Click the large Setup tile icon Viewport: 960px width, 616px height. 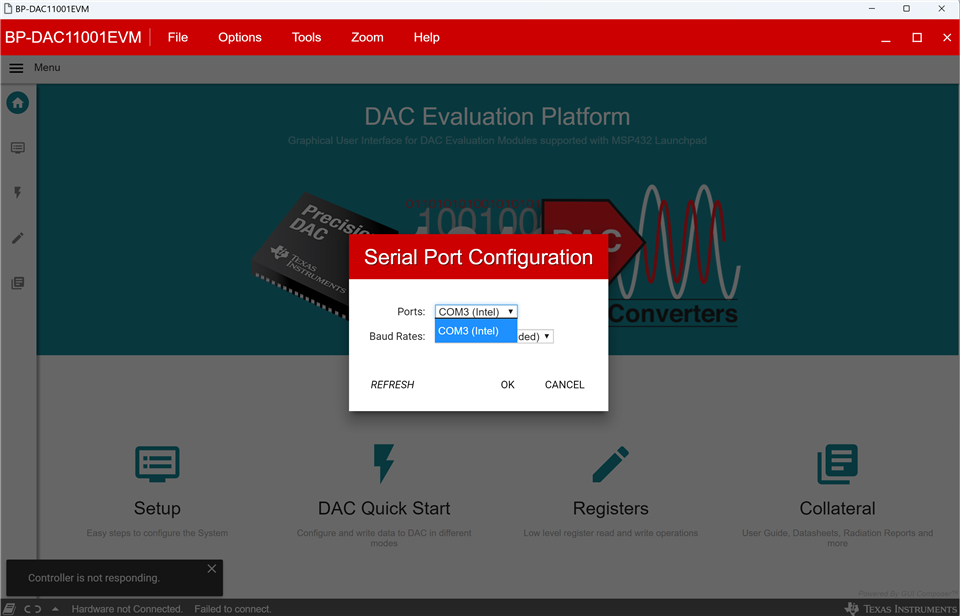tap(157, 464)
